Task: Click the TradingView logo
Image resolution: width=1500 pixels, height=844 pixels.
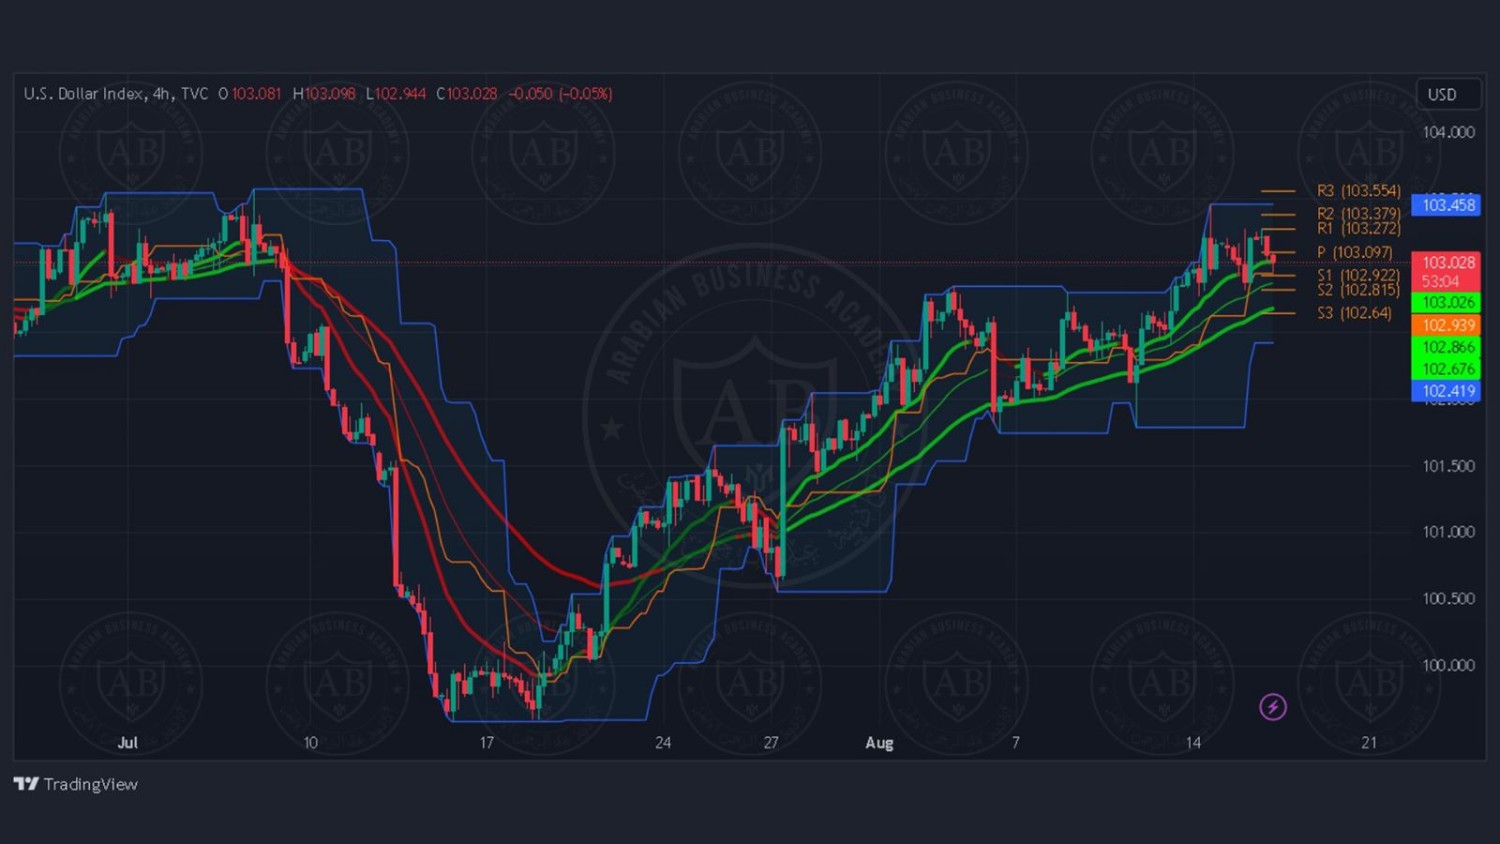Action: [x=76, y=784]
